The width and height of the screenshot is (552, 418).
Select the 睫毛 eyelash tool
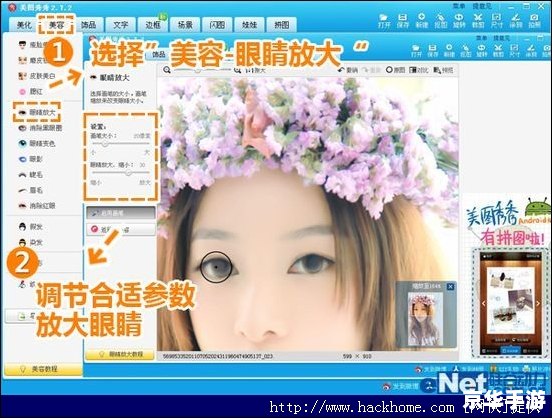pyautogui.click(x=31, y=175)
